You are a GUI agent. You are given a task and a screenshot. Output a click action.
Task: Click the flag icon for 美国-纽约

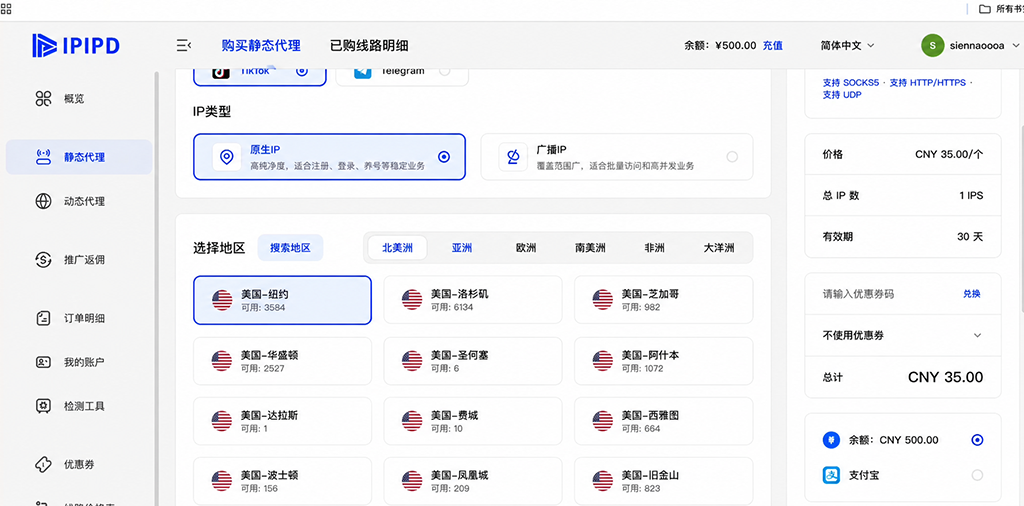(x=222, y=300)
